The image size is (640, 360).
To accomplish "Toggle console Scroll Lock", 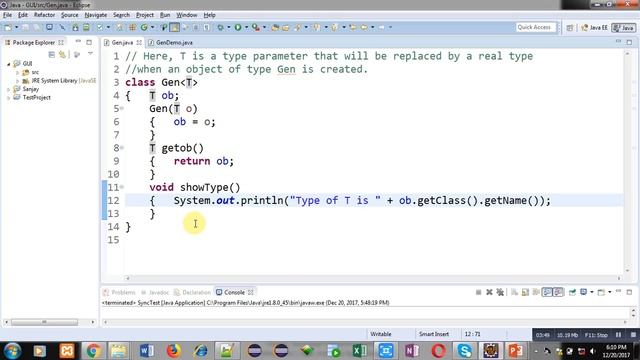I will tap(525, 292).
